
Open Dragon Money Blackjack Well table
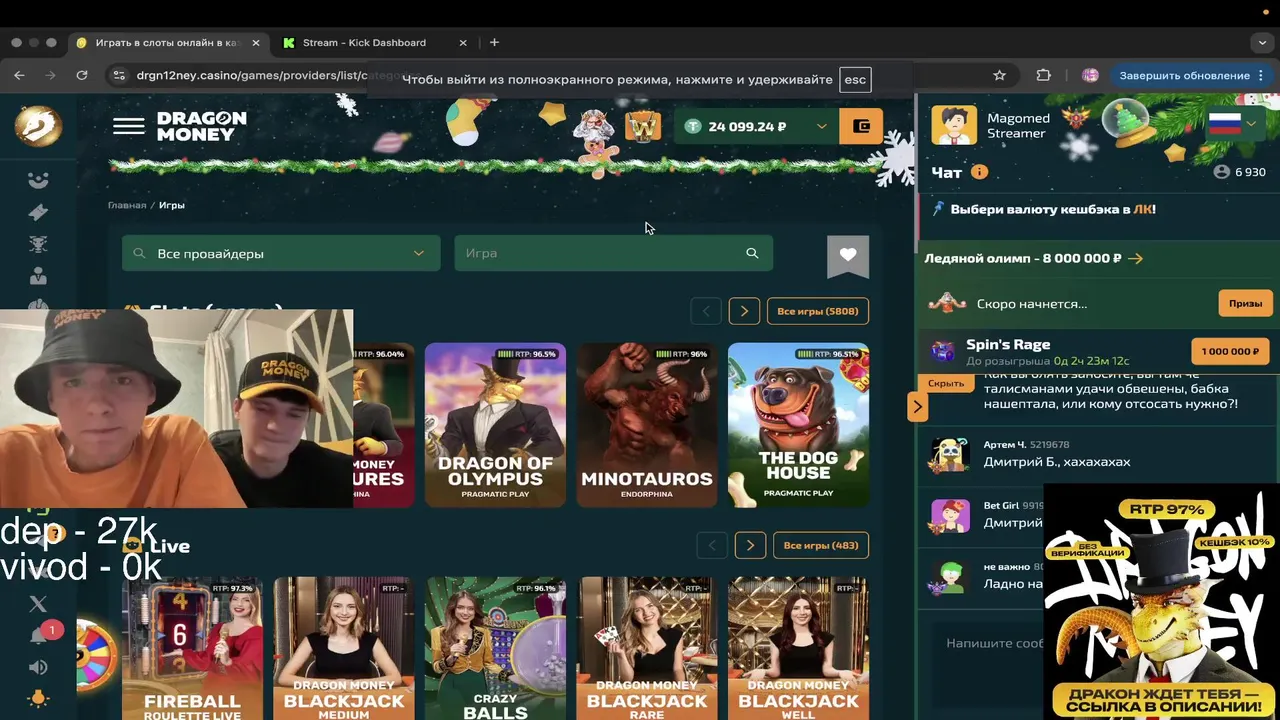point(798,648)
